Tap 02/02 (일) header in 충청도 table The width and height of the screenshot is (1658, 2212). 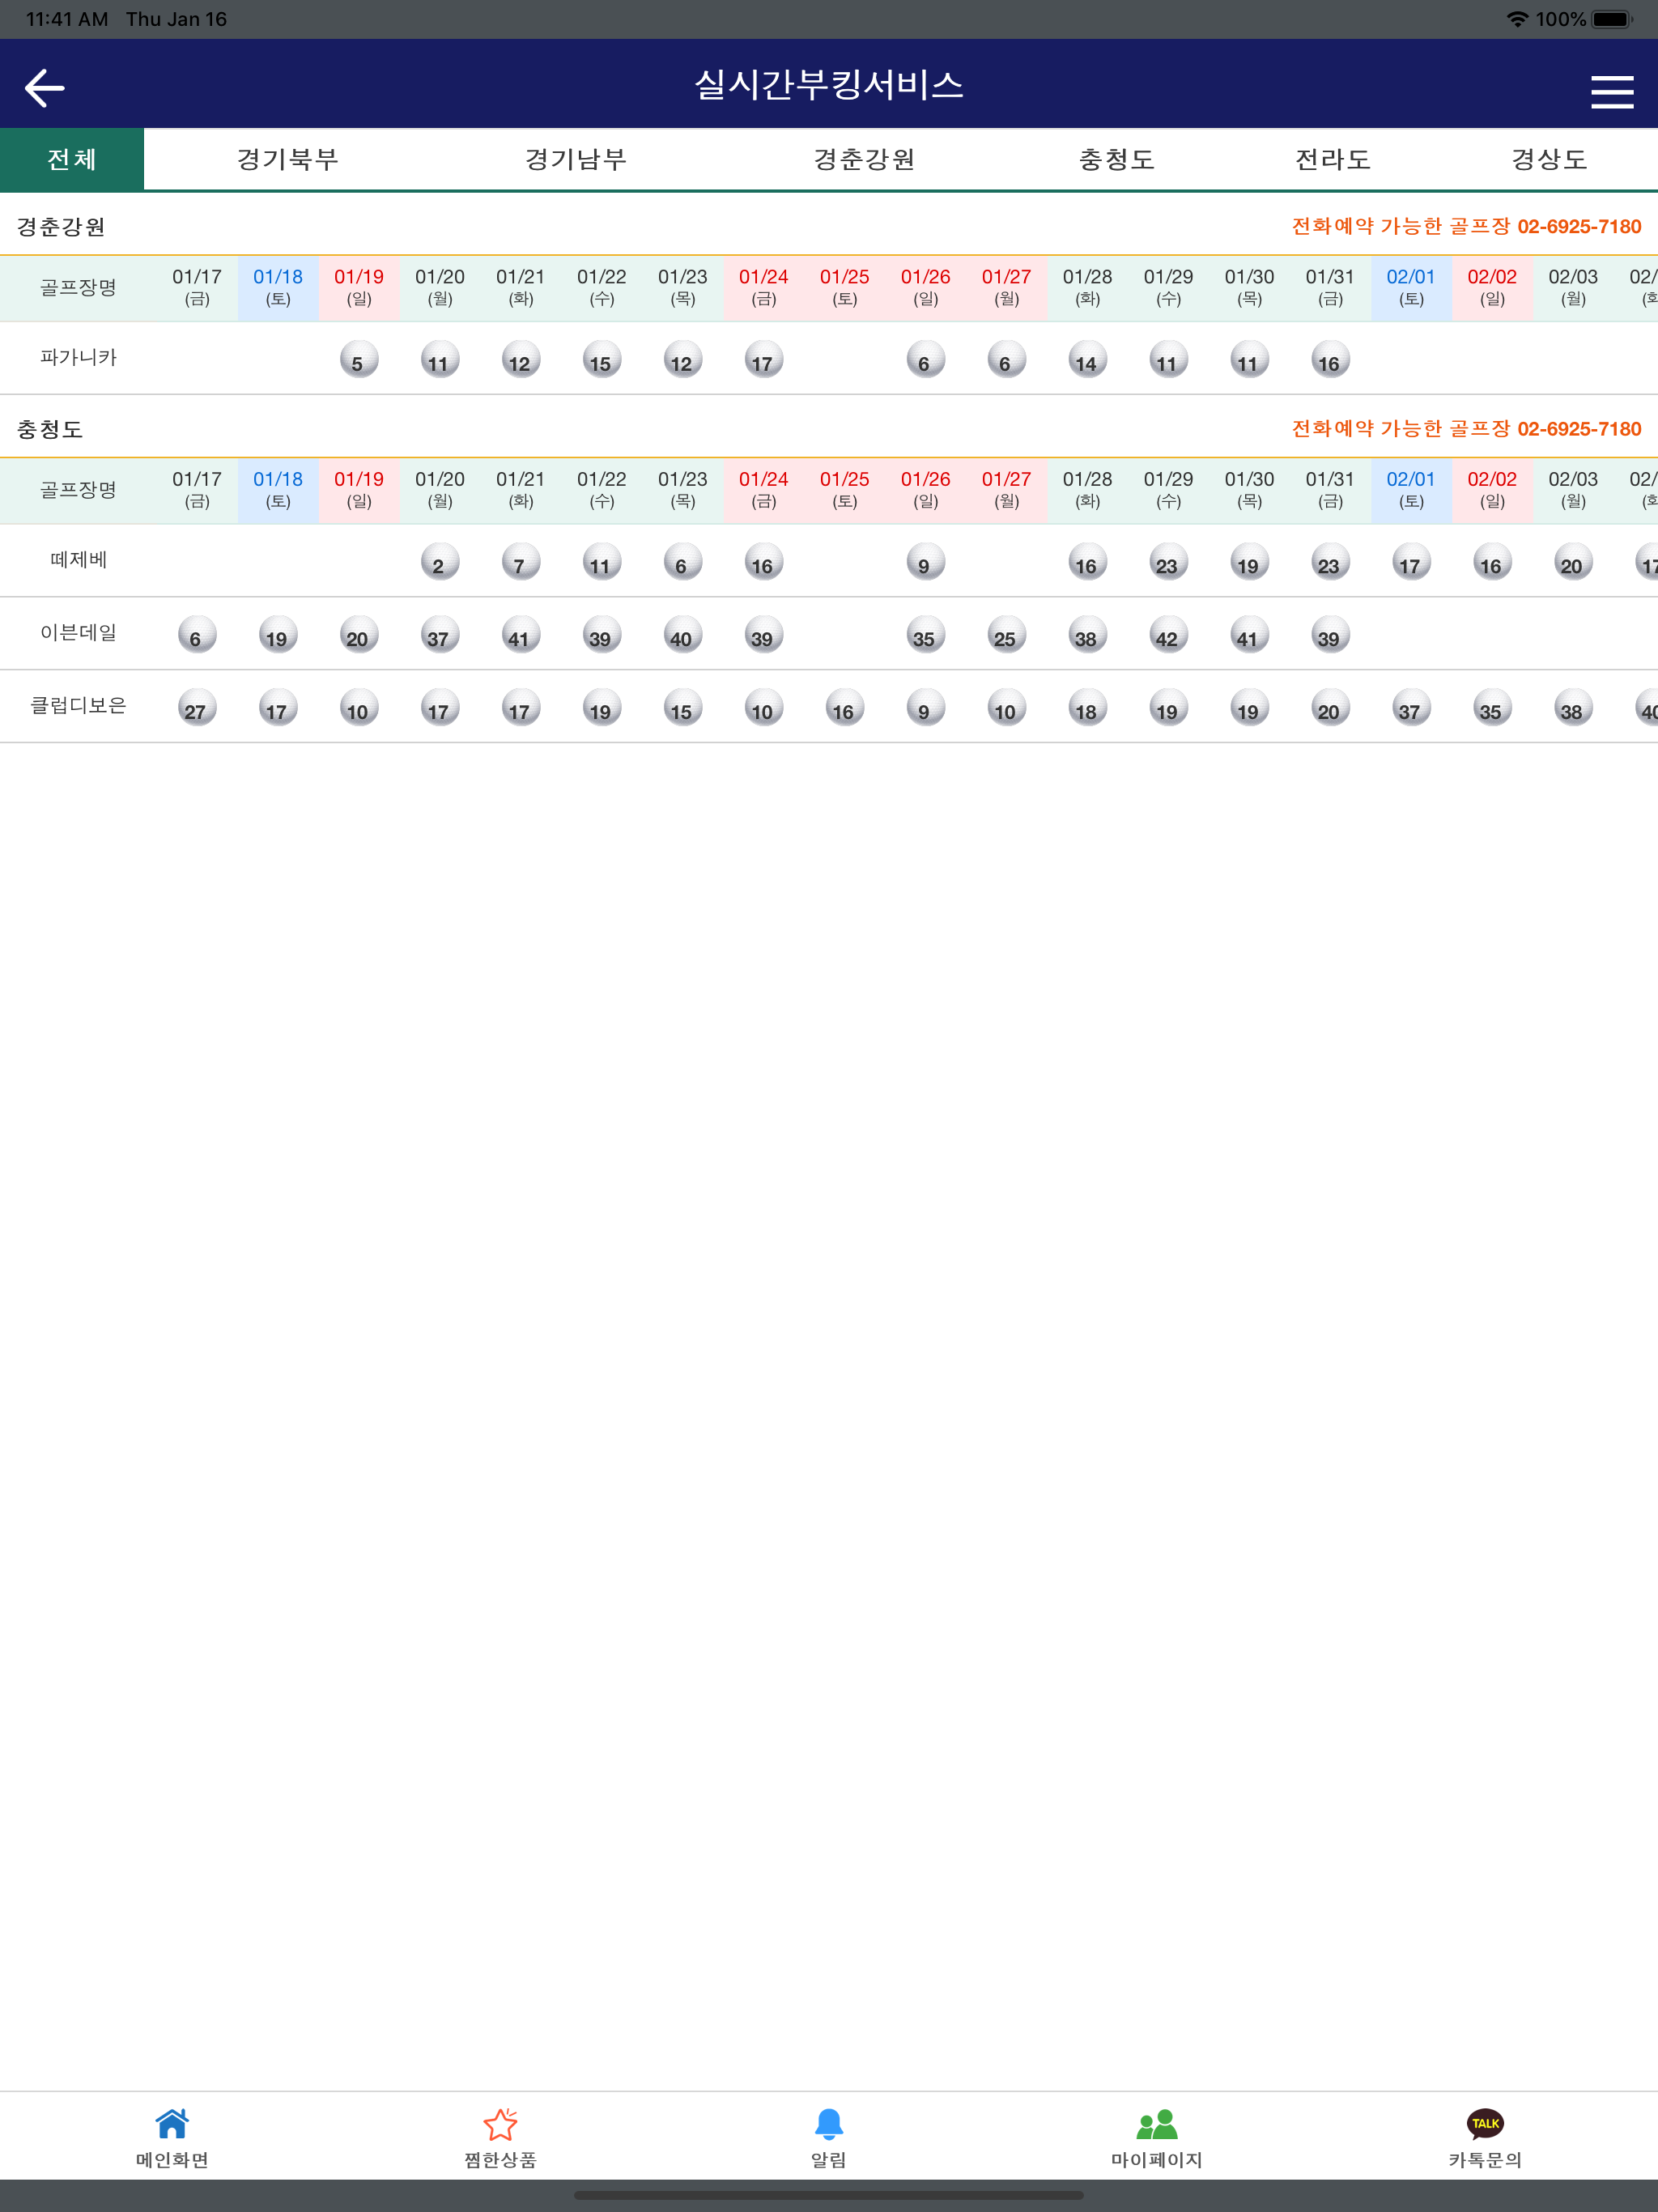coord(1492,490)
